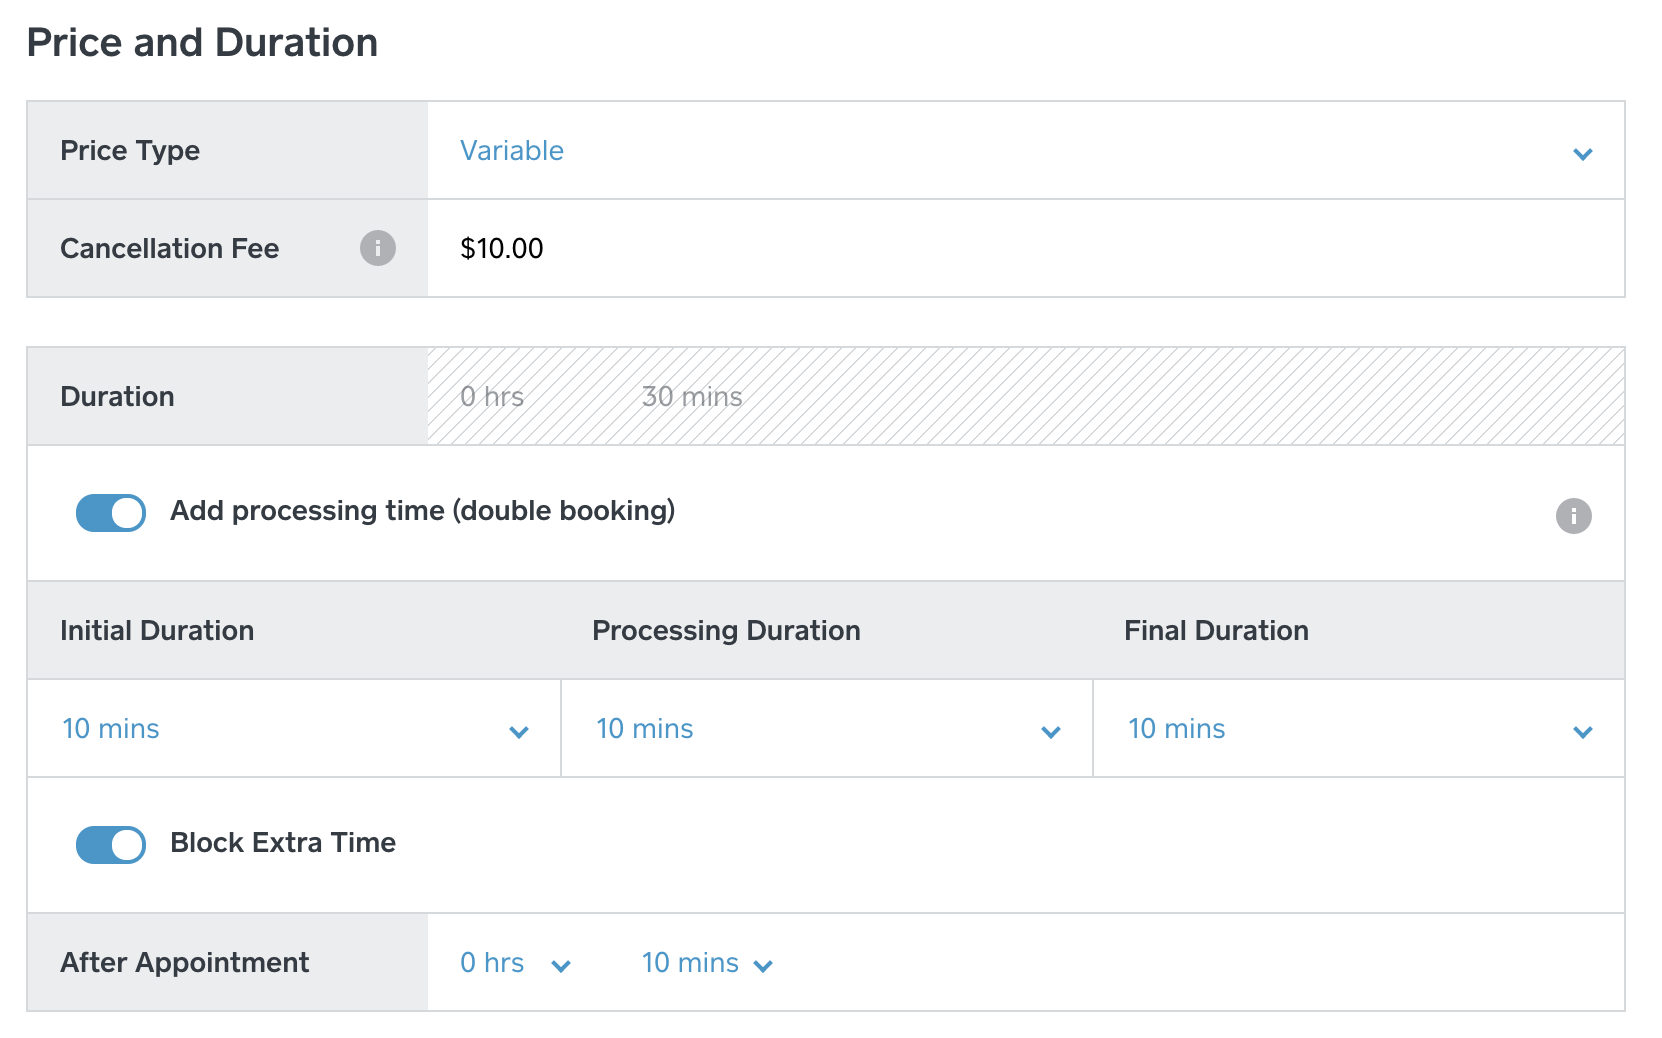Click the Cancellation Fee info icon
The width and height of the screenshot is (1662, 1038).
(x=378, y=248)
